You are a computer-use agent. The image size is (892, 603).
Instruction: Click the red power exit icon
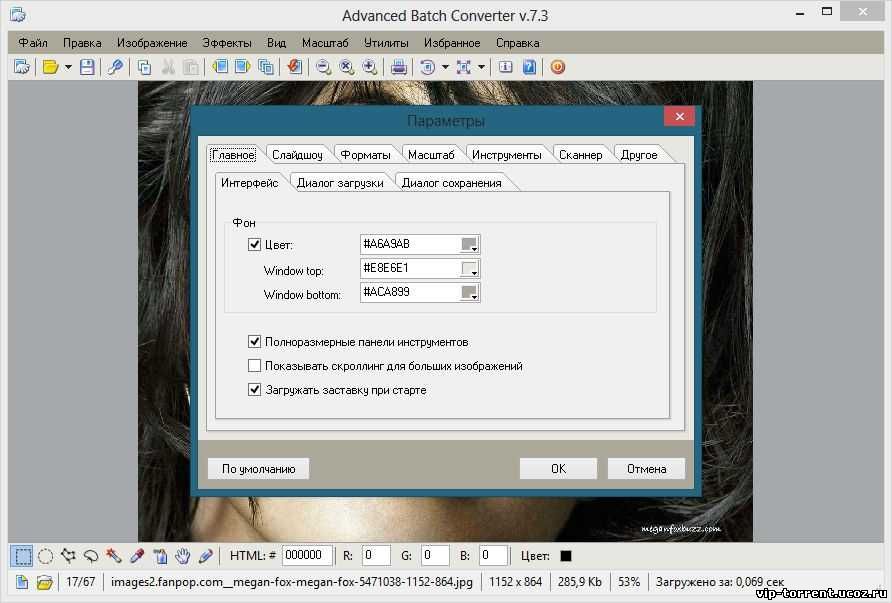click(557, 67)
